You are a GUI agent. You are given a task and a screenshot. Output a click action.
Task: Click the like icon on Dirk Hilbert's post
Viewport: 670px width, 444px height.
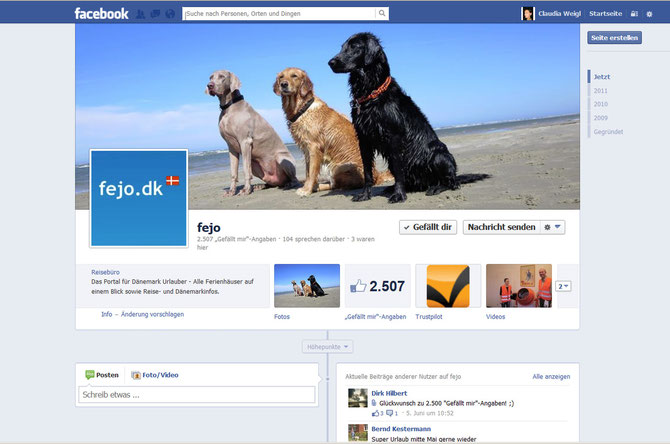[376, 413]
